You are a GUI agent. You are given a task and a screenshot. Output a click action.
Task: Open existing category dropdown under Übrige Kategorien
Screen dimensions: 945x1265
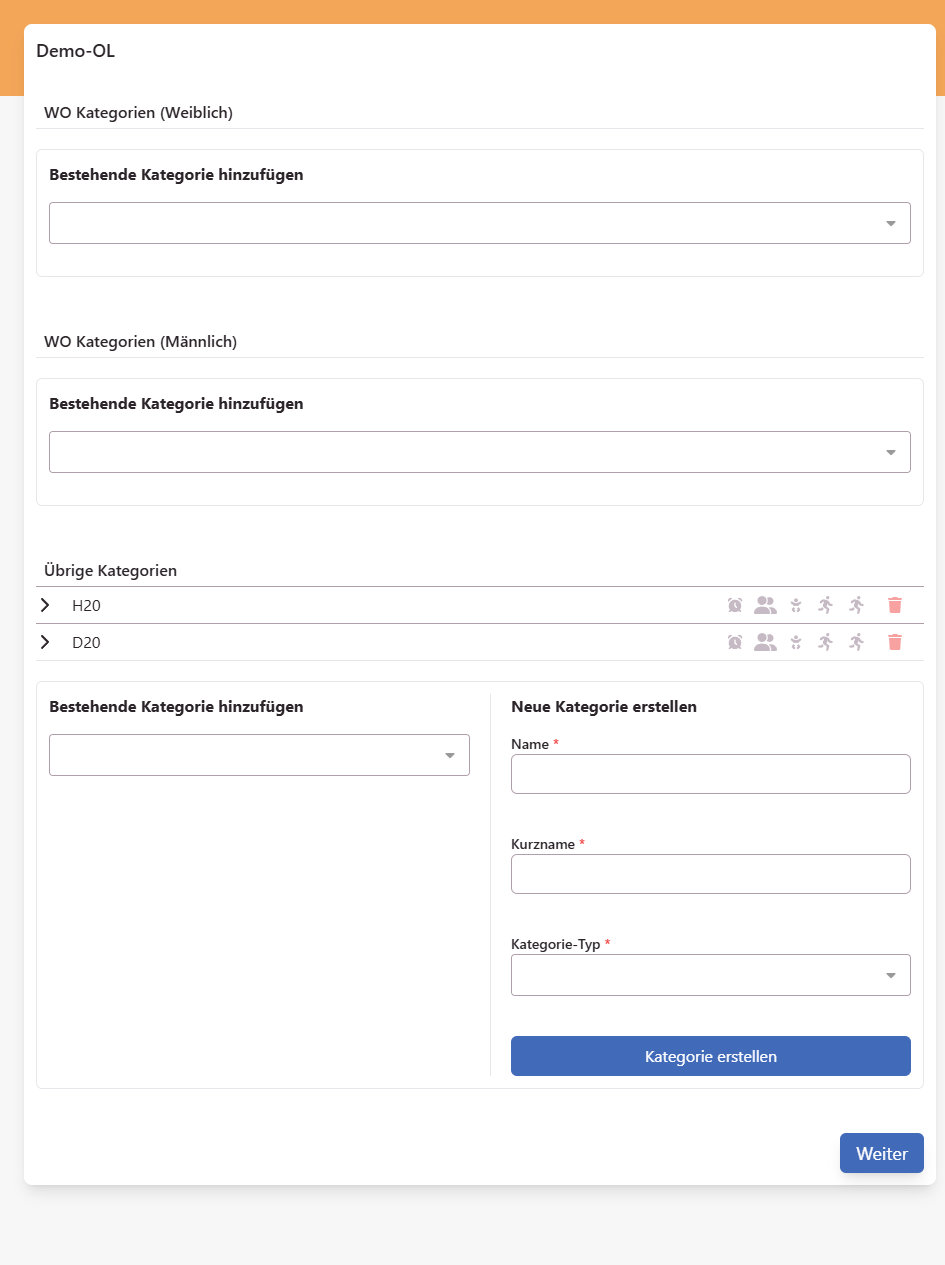(x=259, y=755)
